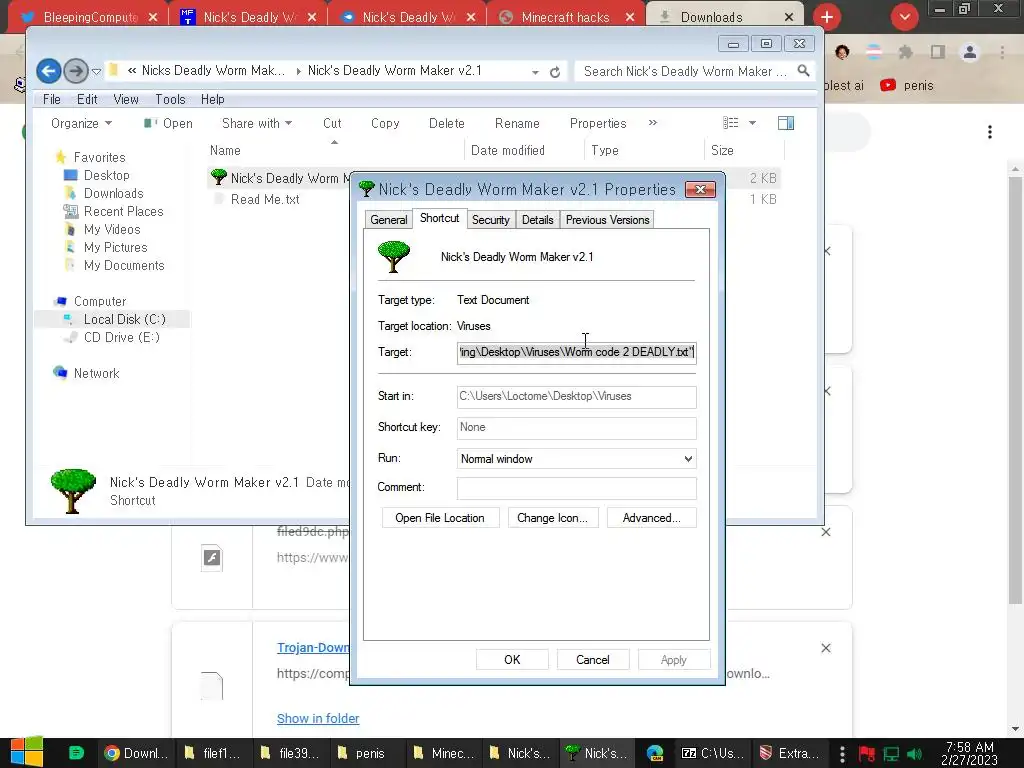The height and width of the screenshot is (768, 1024).
Task: Switch to Security tab
Action: (490, 220)
